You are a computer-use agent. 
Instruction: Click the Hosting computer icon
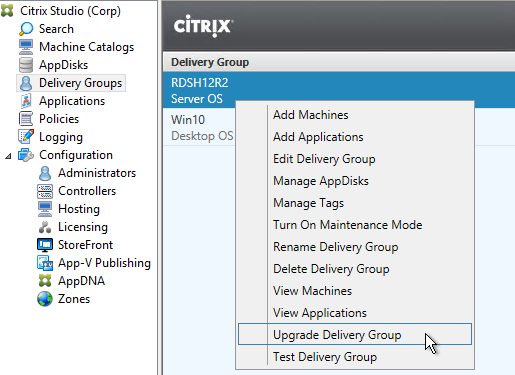pyautogui.click(x=45, y=209)
